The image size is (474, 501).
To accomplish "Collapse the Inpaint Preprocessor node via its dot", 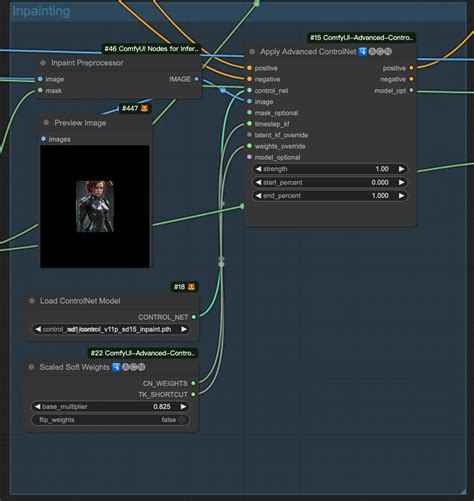I will click(43, 63).
